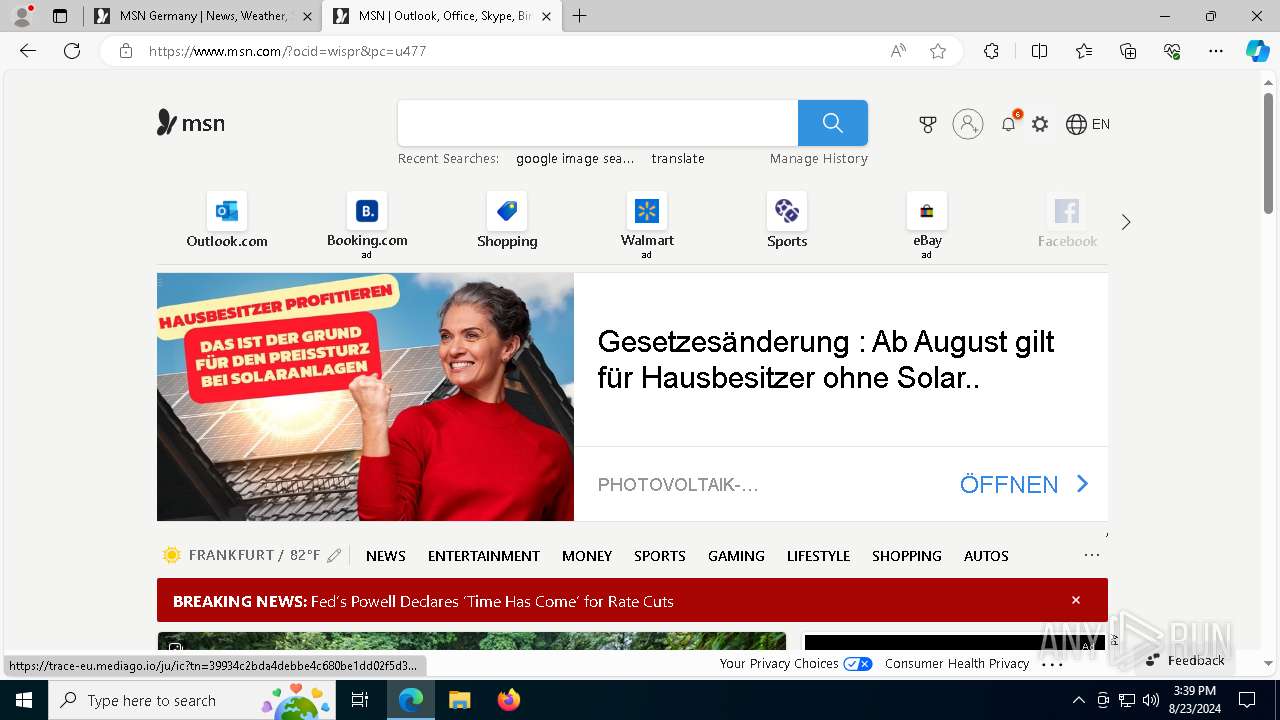Open MSN settings gear icon

tap(1040, 124)
